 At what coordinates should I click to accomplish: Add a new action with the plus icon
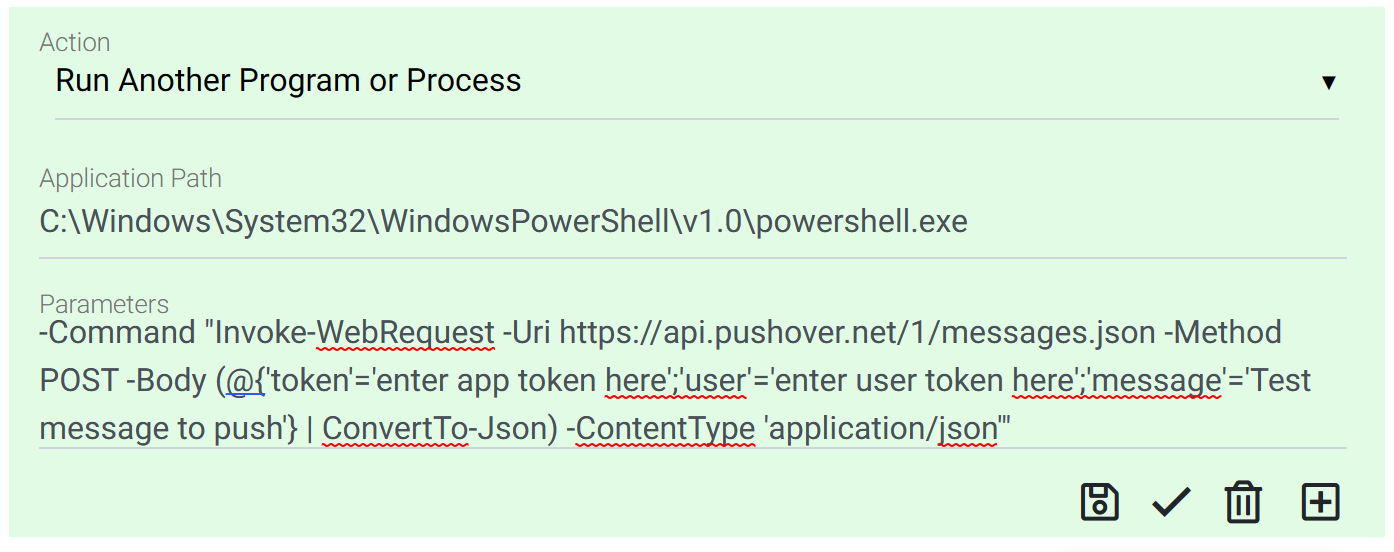pos(1320,501)
